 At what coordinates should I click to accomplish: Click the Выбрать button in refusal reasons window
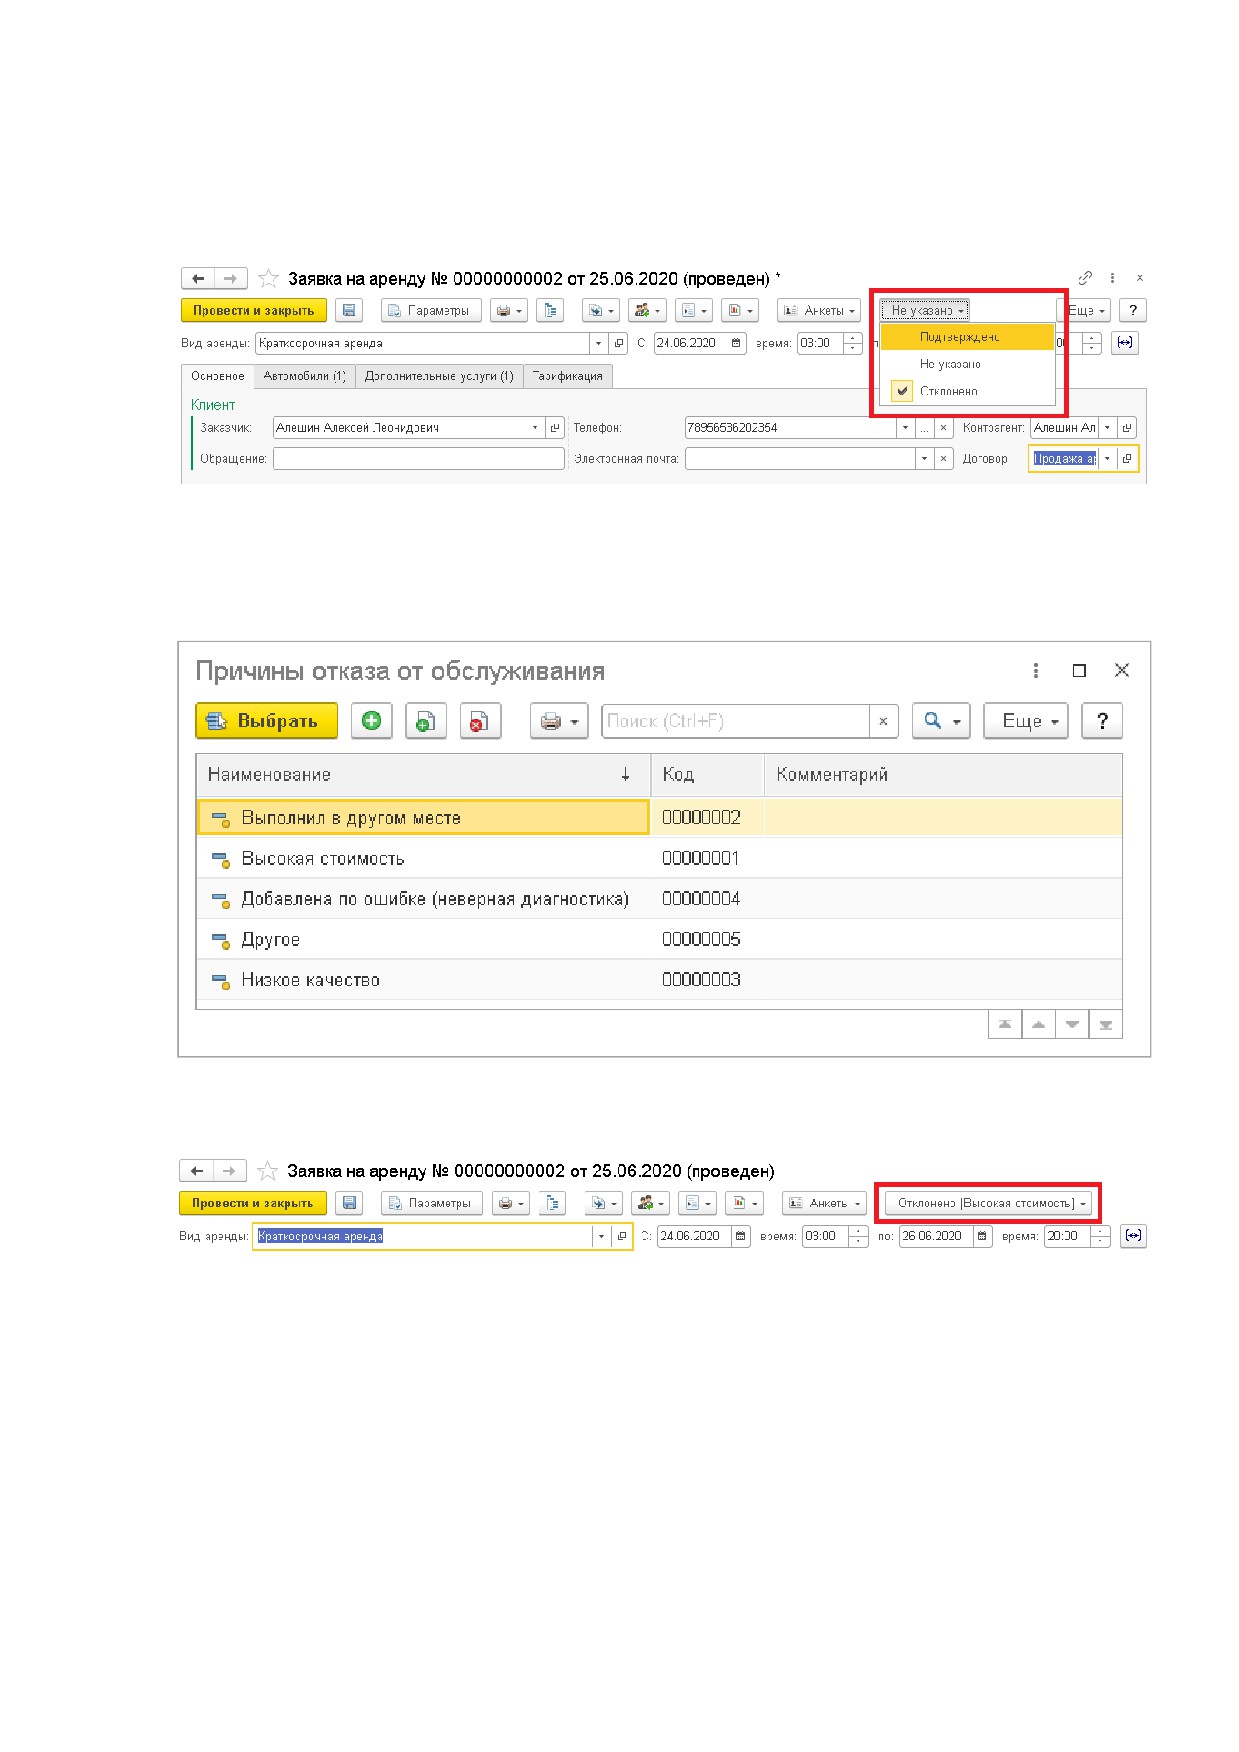(x=266, y=721)
